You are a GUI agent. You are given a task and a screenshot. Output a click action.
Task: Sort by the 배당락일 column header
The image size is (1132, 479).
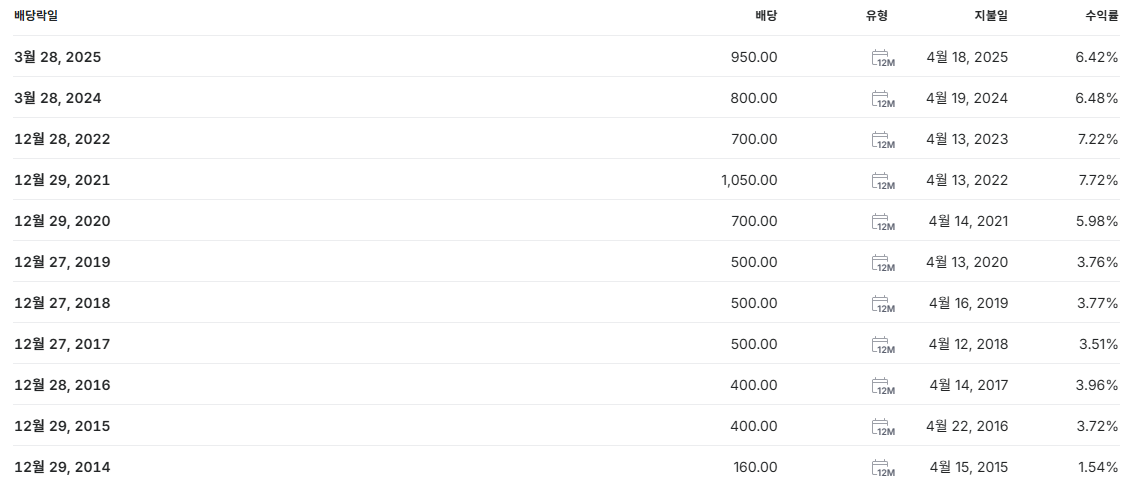tap(36, 16)
